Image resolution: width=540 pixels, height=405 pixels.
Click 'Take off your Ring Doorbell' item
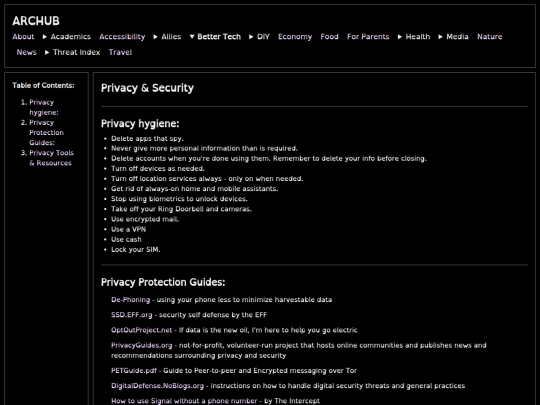pos(181,209)
